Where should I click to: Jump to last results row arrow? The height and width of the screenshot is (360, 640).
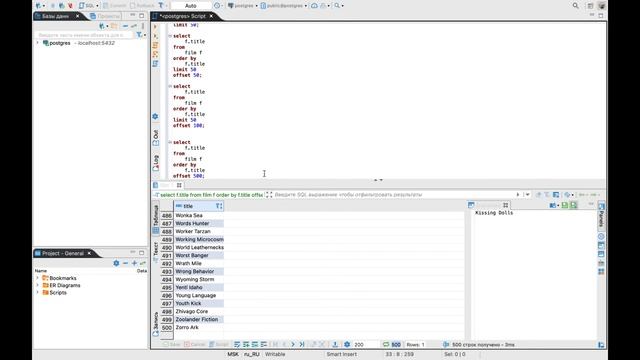(302, 344)
